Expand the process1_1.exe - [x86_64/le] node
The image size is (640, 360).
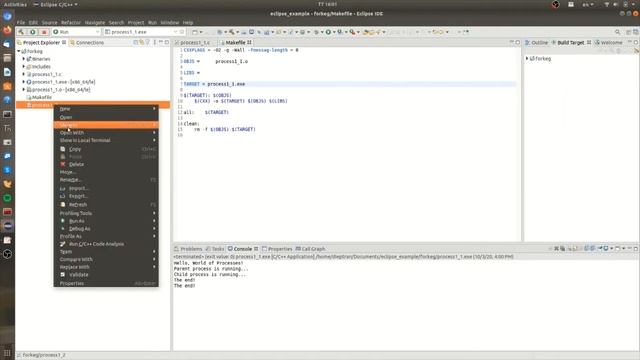[24, 82]
